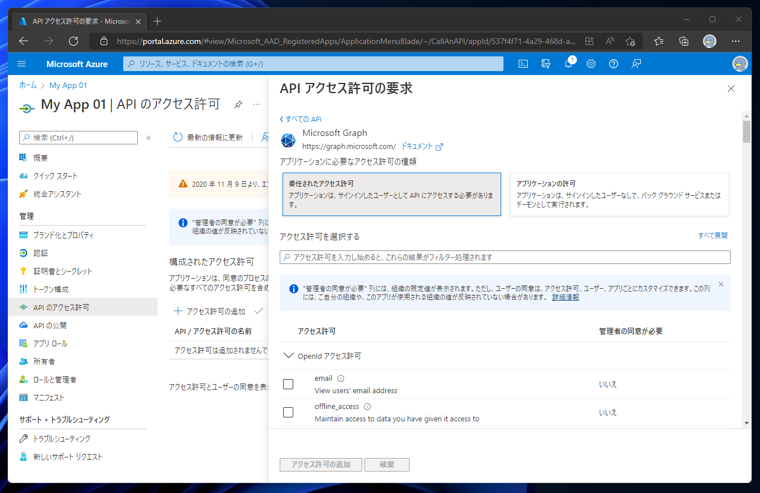Check the email permission checkbox

click(288, 384)
